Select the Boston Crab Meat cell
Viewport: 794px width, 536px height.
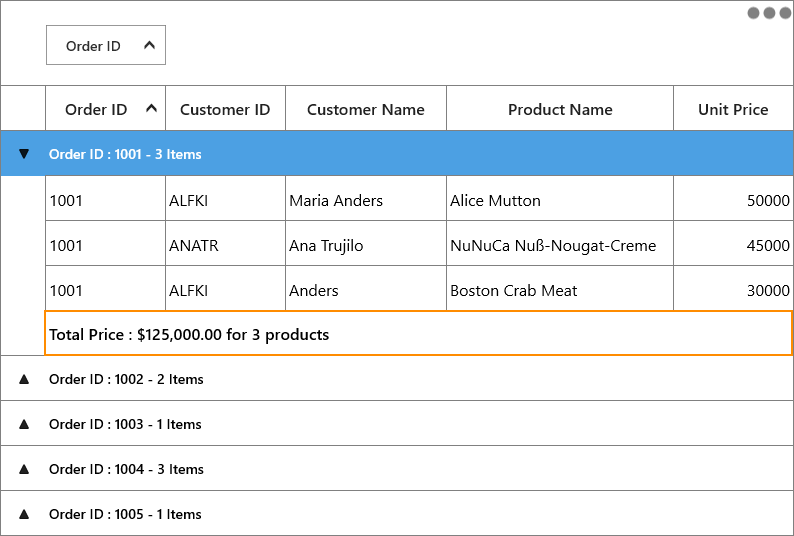[560, 288]
